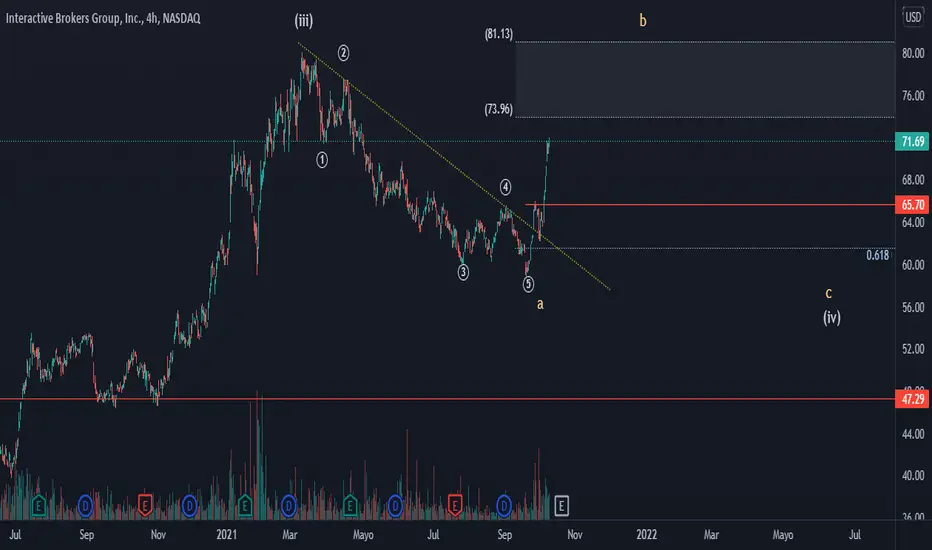Select the red horizontal support line at 47.29
This screenshot has height=550, width=932.
tap(448, 399)
